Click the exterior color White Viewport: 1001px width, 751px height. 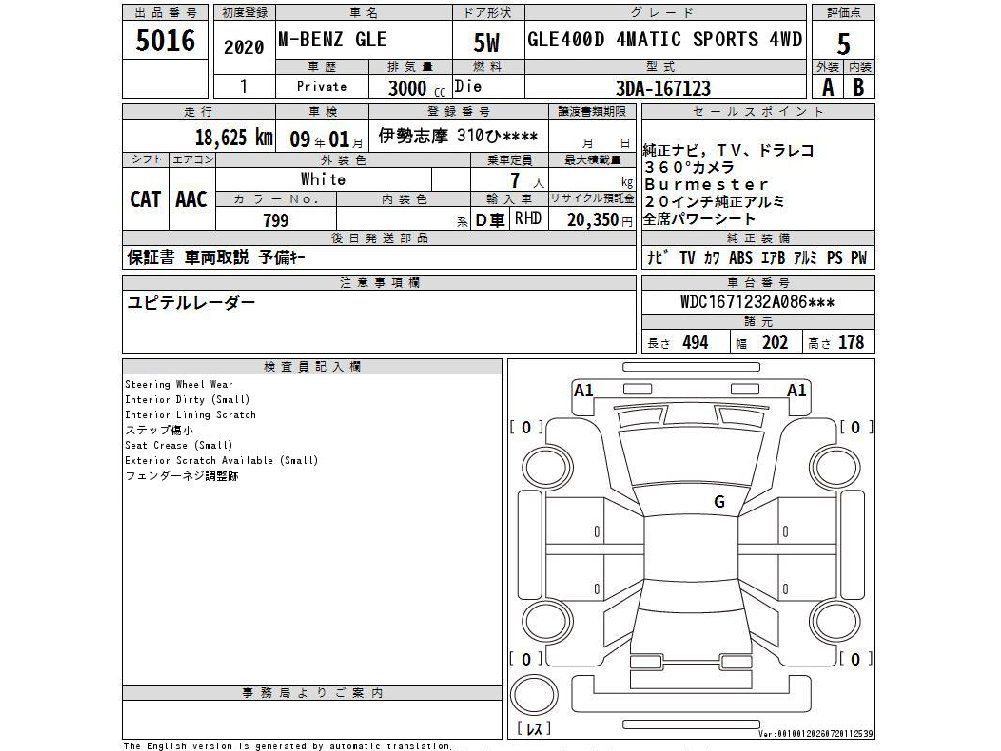[x=323, y=179]
